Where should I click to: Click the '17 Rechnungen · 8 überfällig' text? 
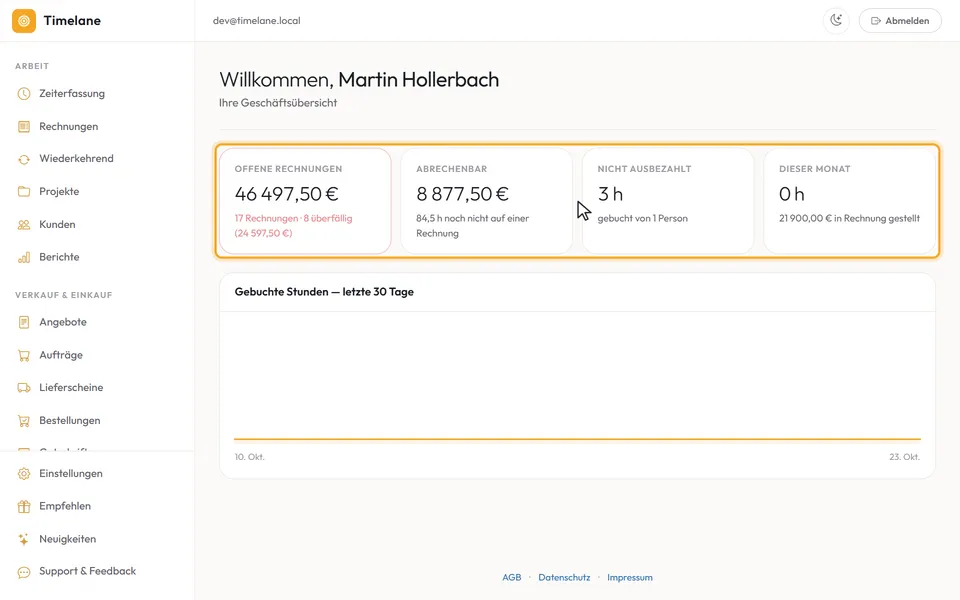[293, 219]
